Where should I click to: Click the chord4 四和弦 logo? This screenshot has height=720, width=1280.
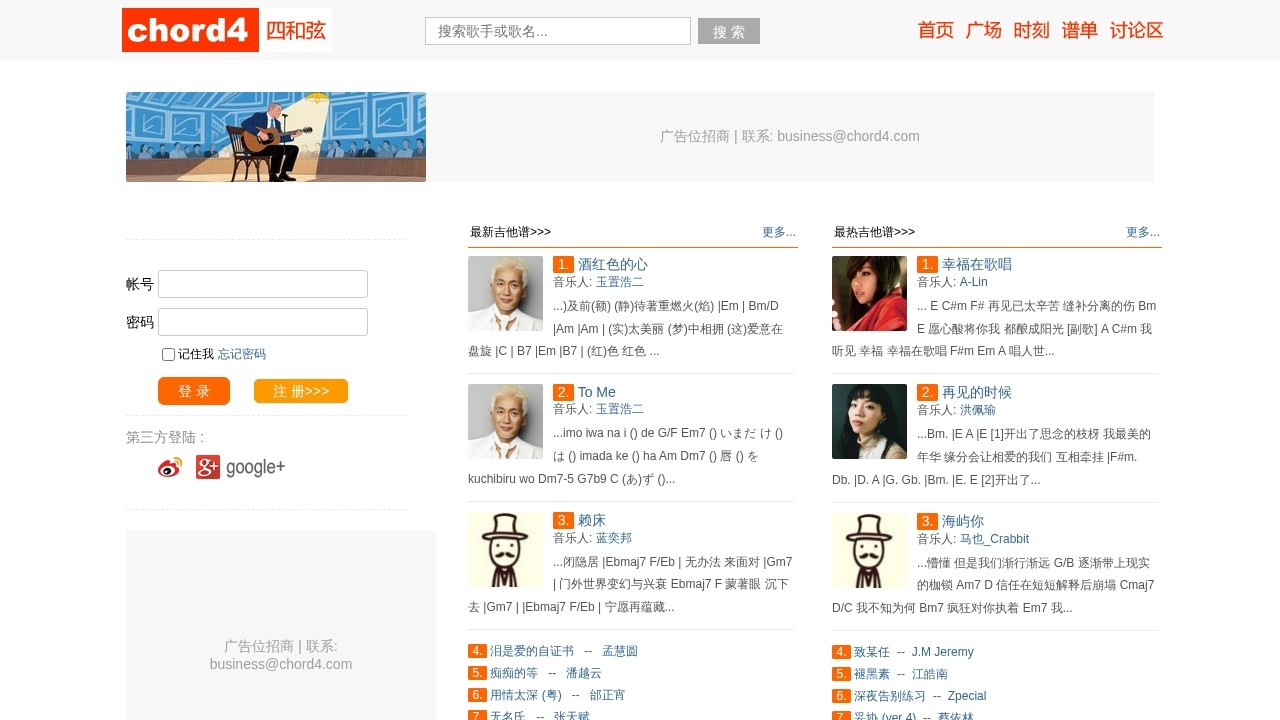(226, 30)
